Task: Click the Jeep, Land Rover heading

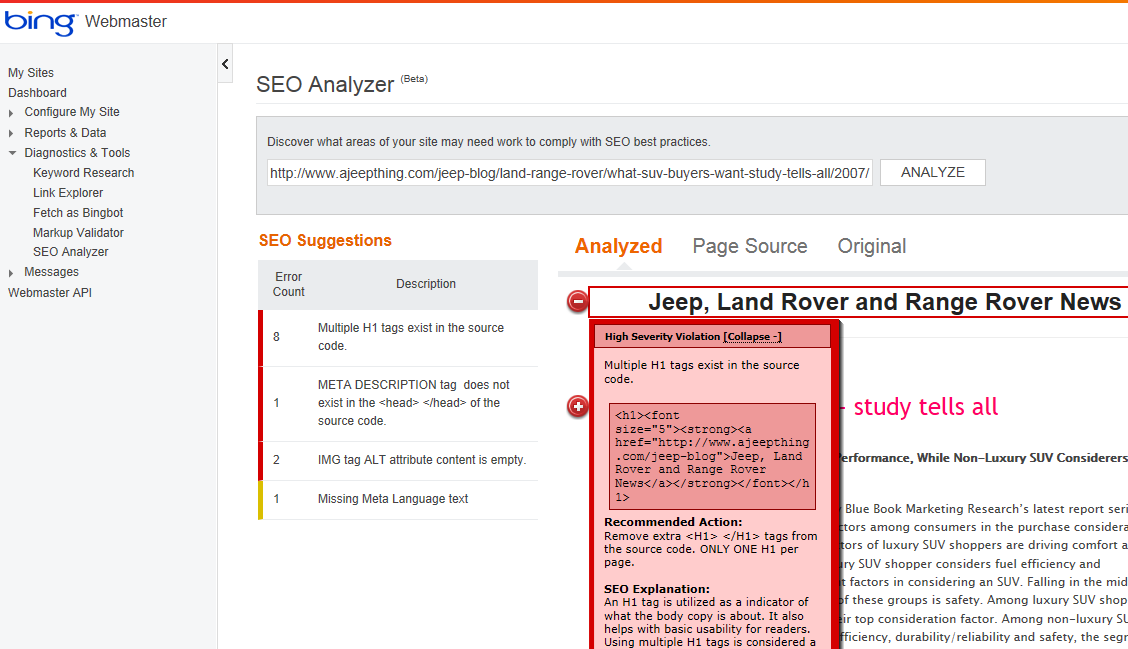Action: pos(885,302)
